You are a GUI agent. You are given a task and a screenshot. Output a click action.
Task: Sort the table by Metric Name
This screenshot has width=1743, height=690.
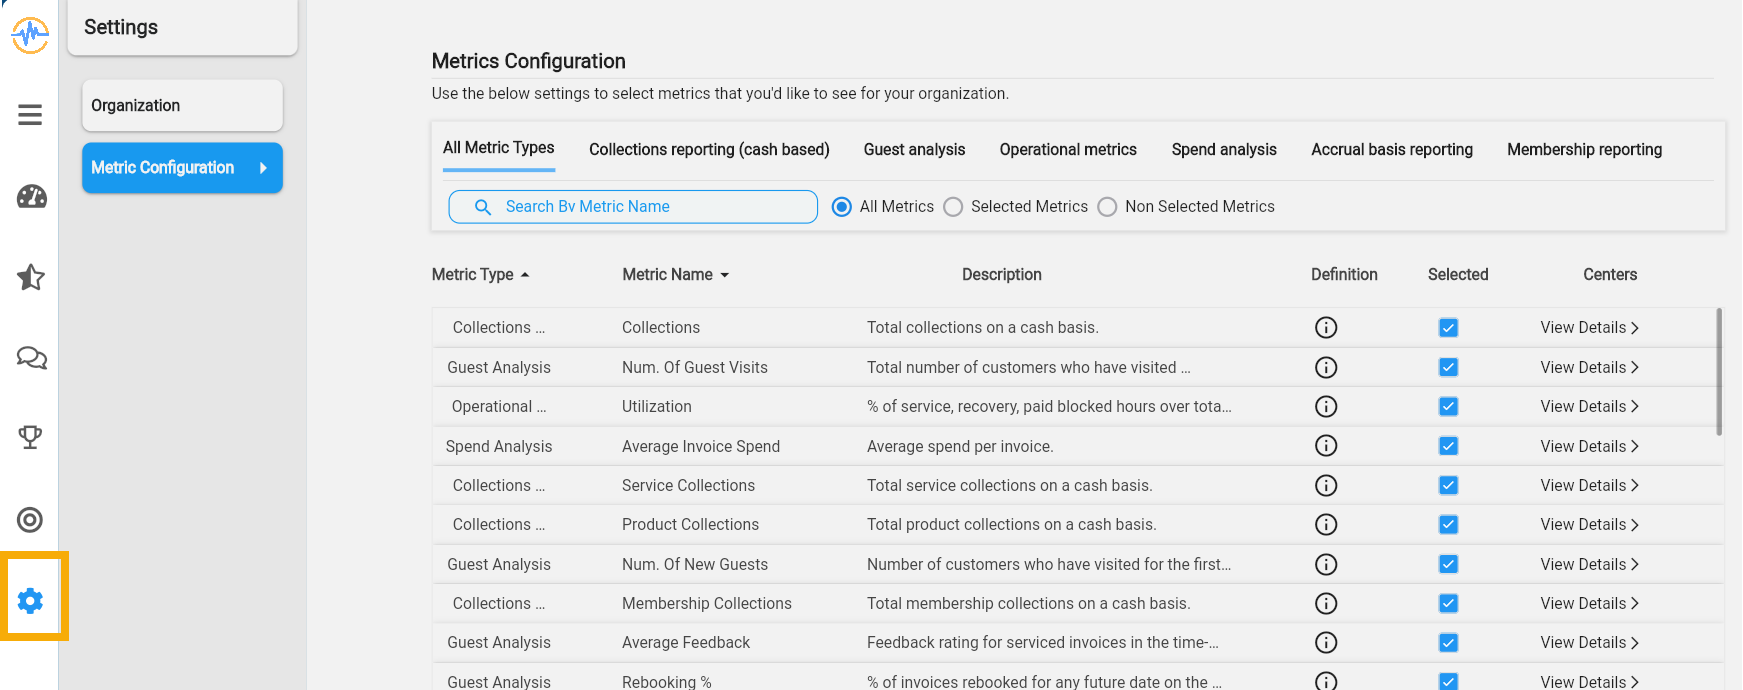(x=676, y=275)
